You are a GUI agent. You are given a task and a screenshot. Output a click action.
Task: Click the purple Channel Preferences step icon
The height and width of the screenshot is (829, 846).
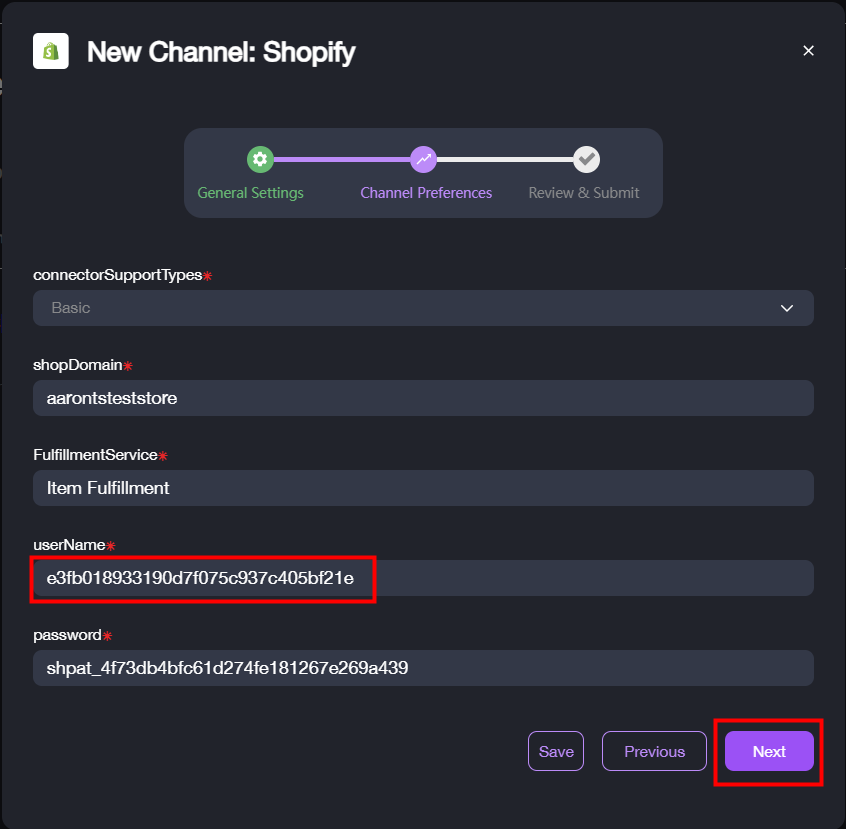point(424,159)
